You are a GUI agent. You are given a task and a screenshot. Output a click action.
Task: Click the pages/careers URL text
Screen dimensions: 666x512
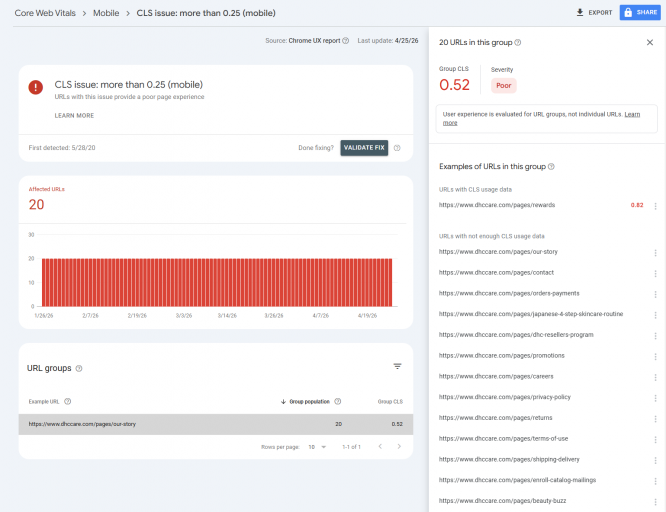pos(496,376)
